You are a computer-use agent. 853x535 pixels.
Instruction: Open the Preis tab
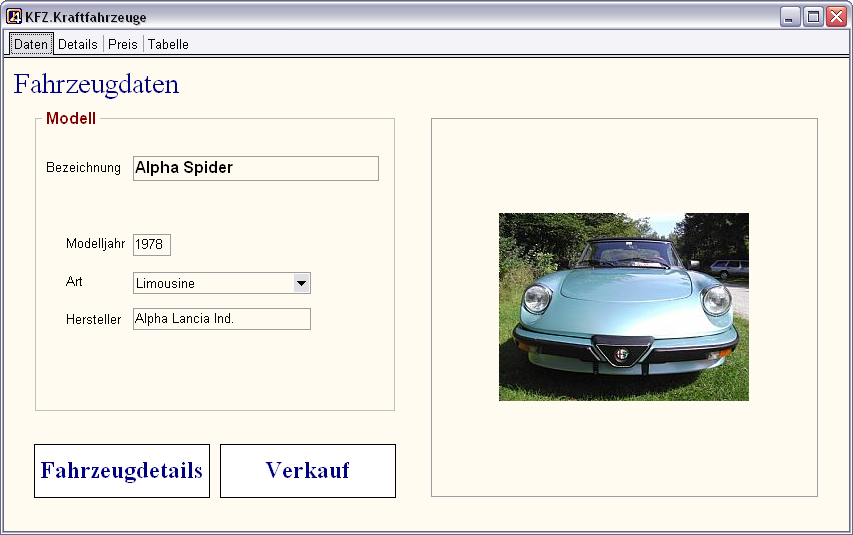(122, 44)
